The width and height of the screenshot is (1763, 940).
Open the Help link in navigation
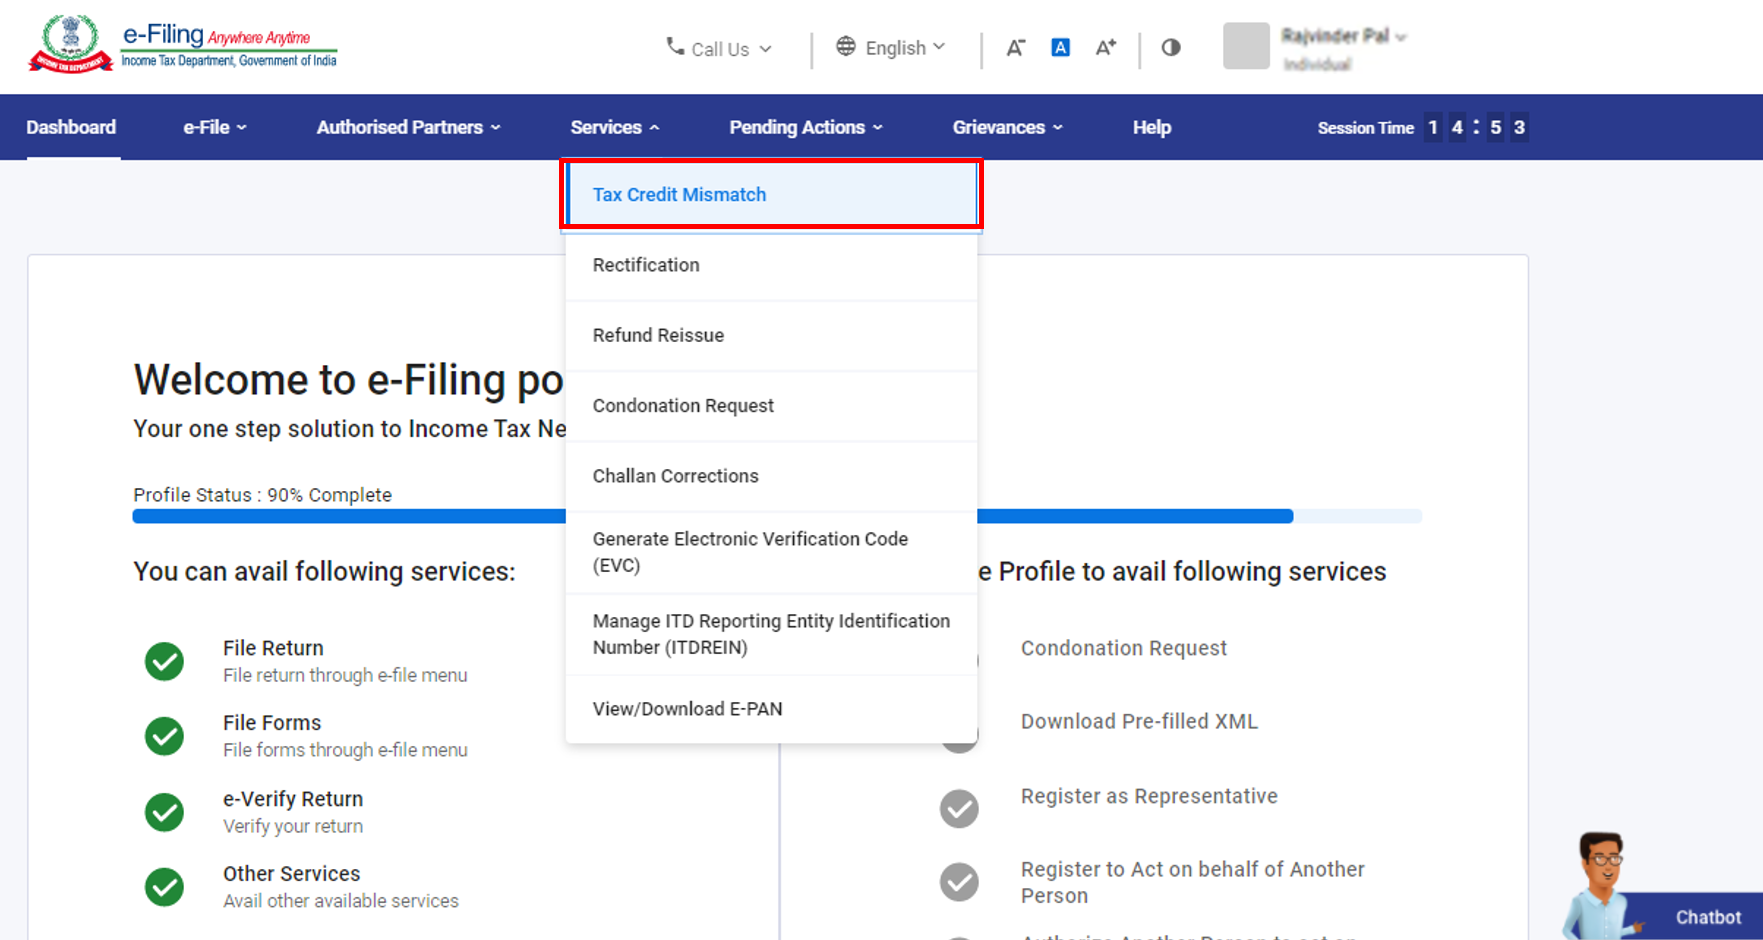point(1151,127)
